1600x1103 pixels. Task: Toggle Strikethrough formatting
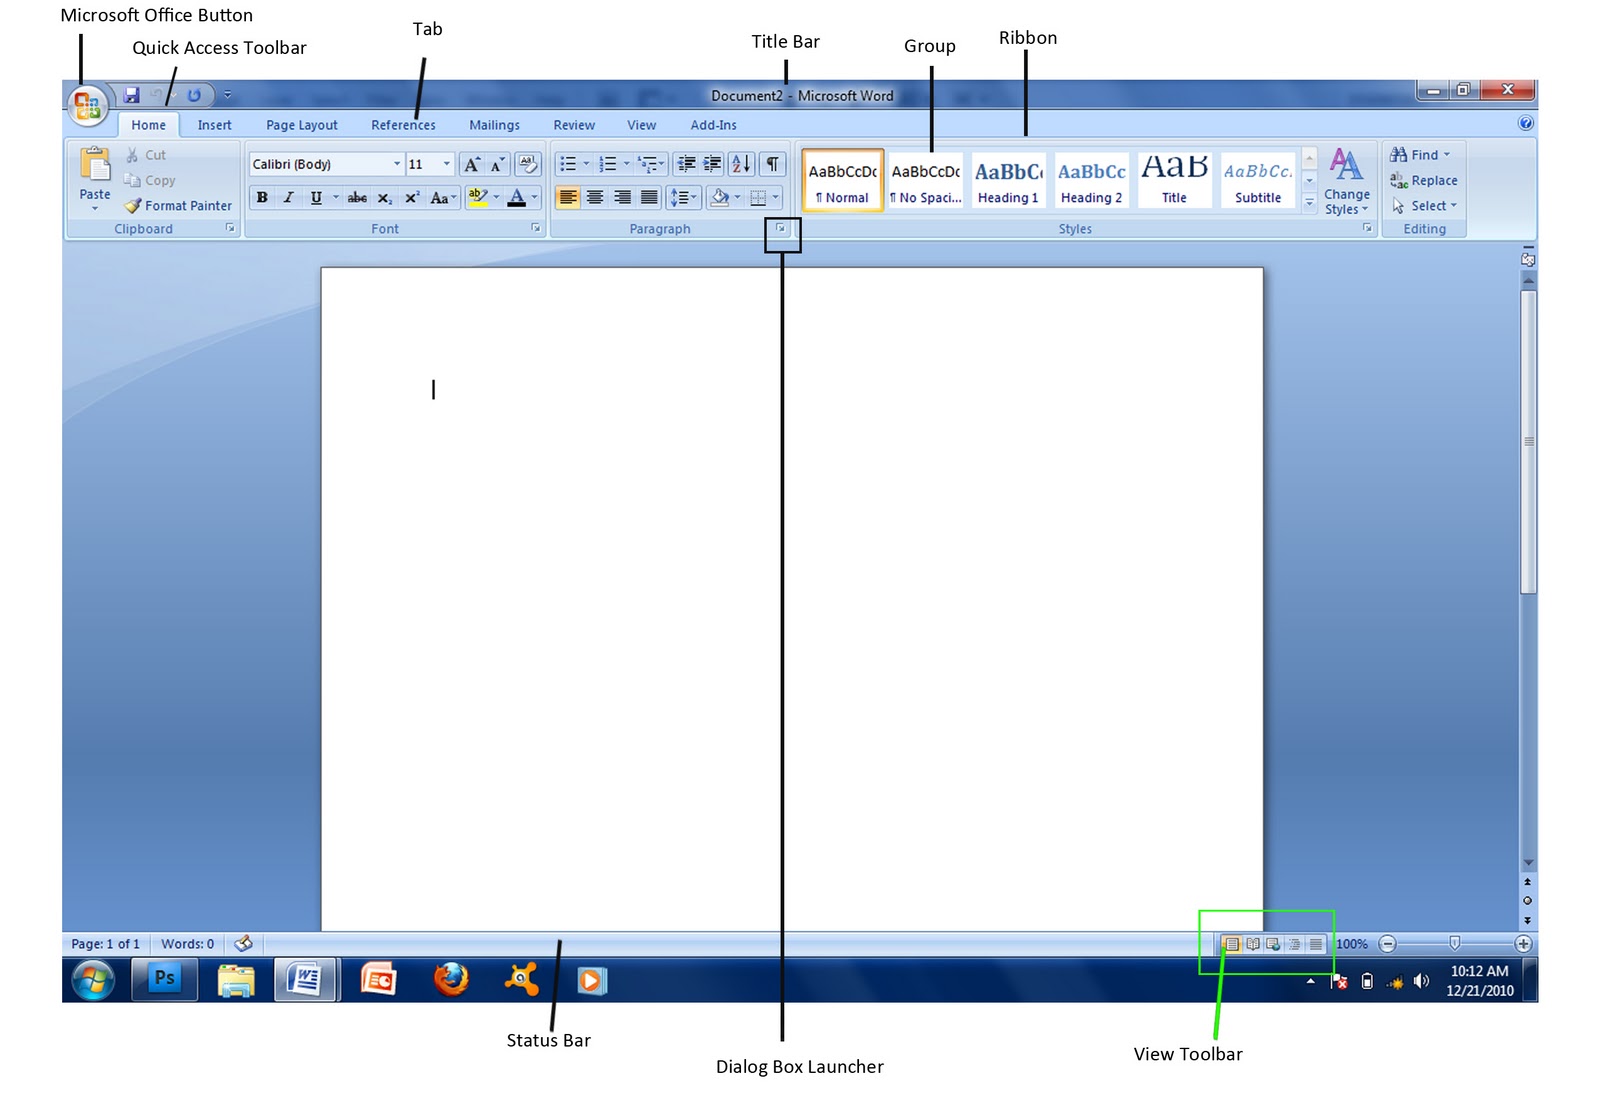(x=357, y=197)
